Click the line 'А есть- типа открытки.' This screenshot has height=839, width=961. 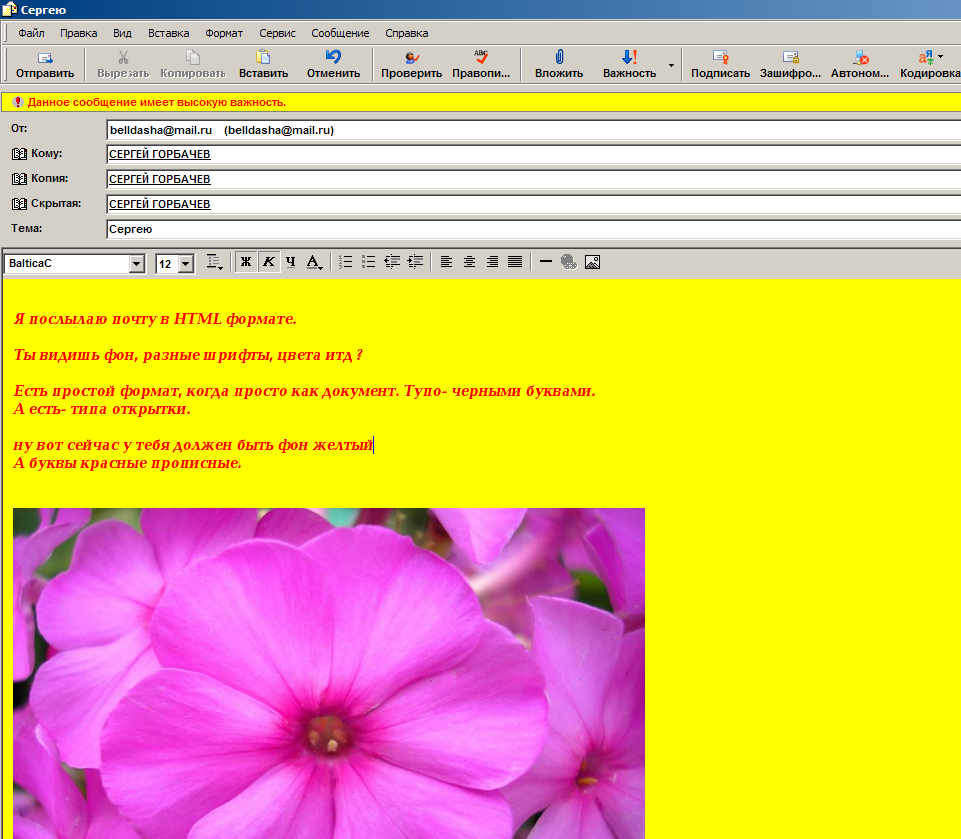[x=102, y=409]
